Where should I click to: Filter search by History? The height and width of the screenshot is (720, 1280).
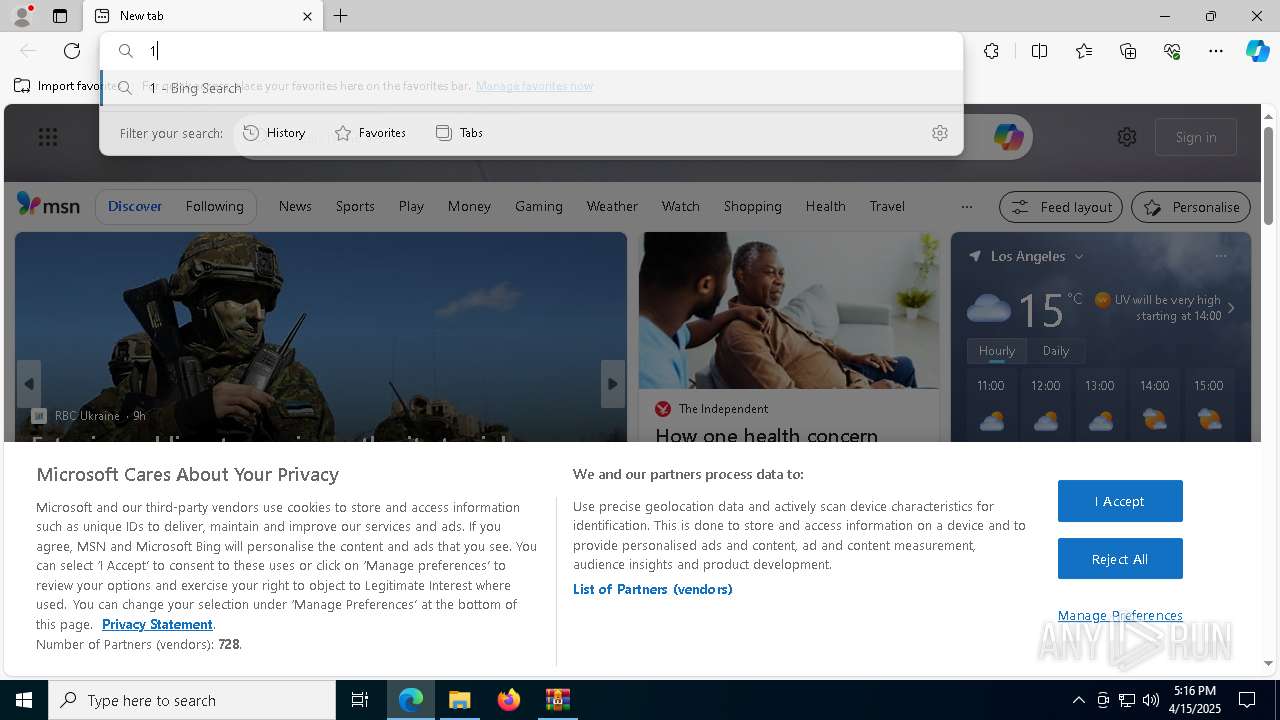click(x=274, y=133)
